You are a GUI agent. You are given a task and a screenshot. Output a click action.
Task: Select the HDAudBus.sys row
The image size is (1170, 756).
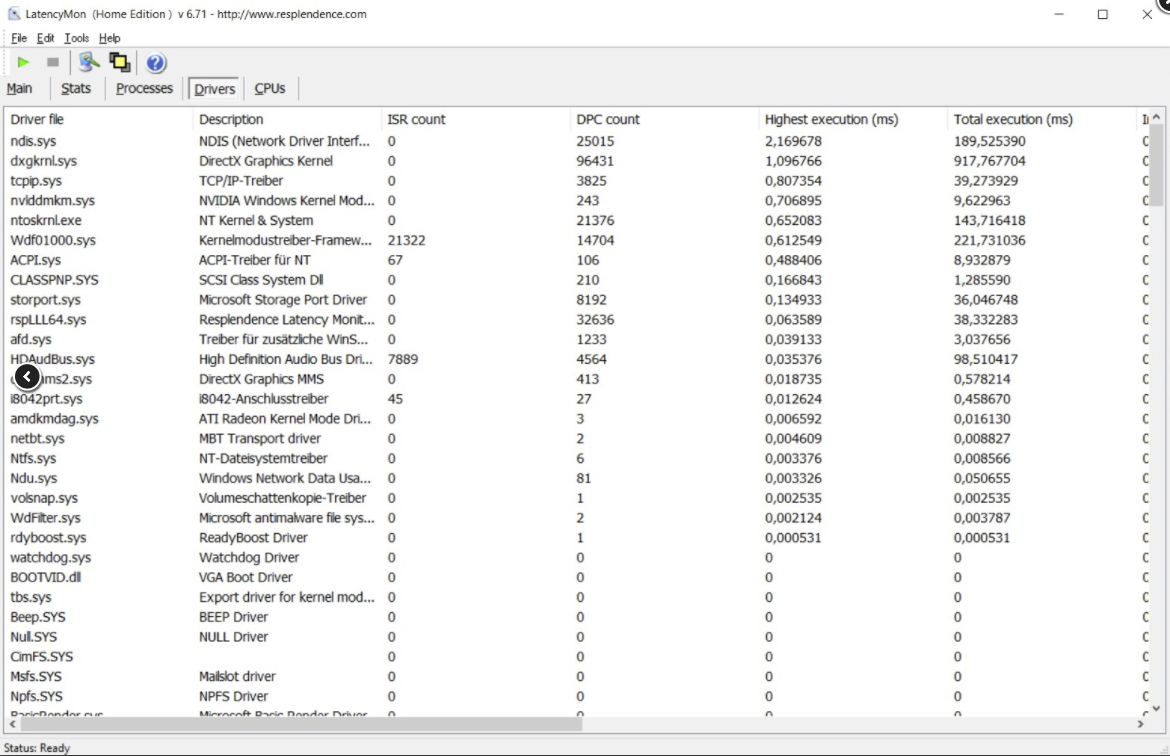(576, 359)
